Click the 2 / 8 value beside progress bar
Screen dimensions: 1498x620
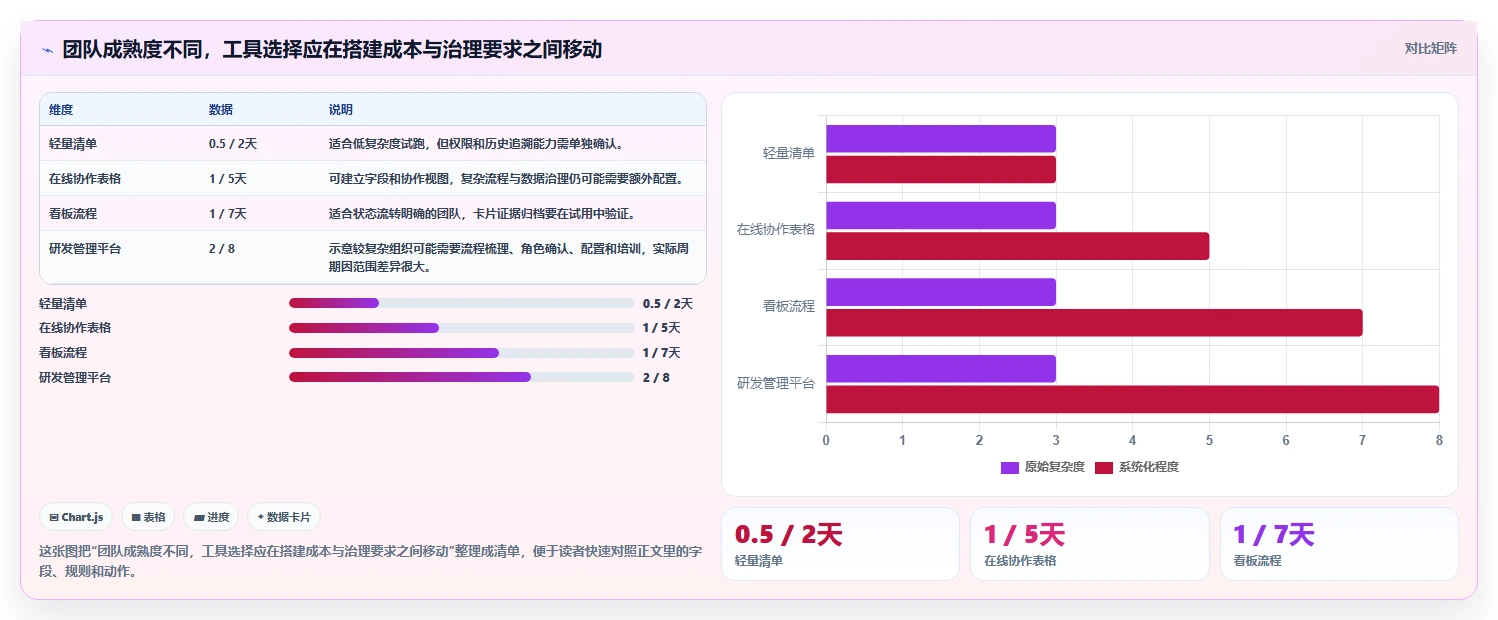point(656,378)
